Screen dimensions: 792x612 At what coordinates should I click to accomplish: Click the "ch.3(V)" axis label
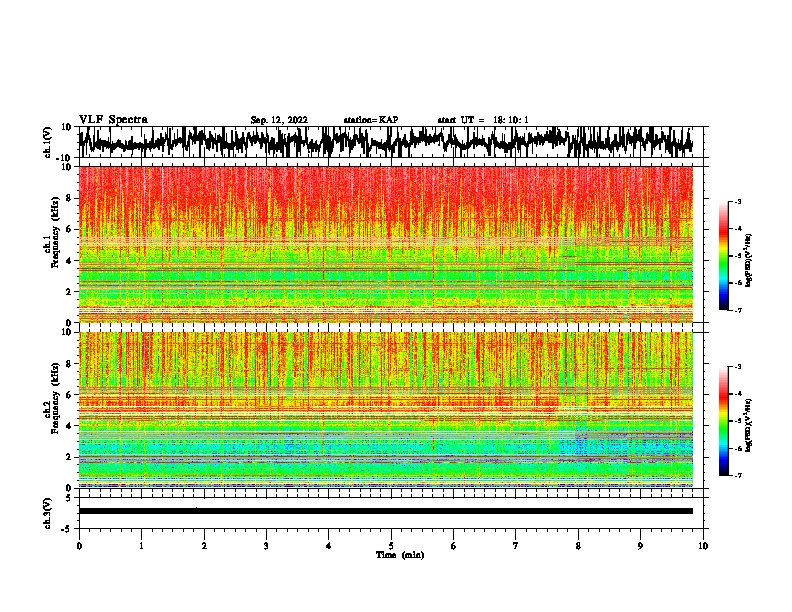click(48, 513)
